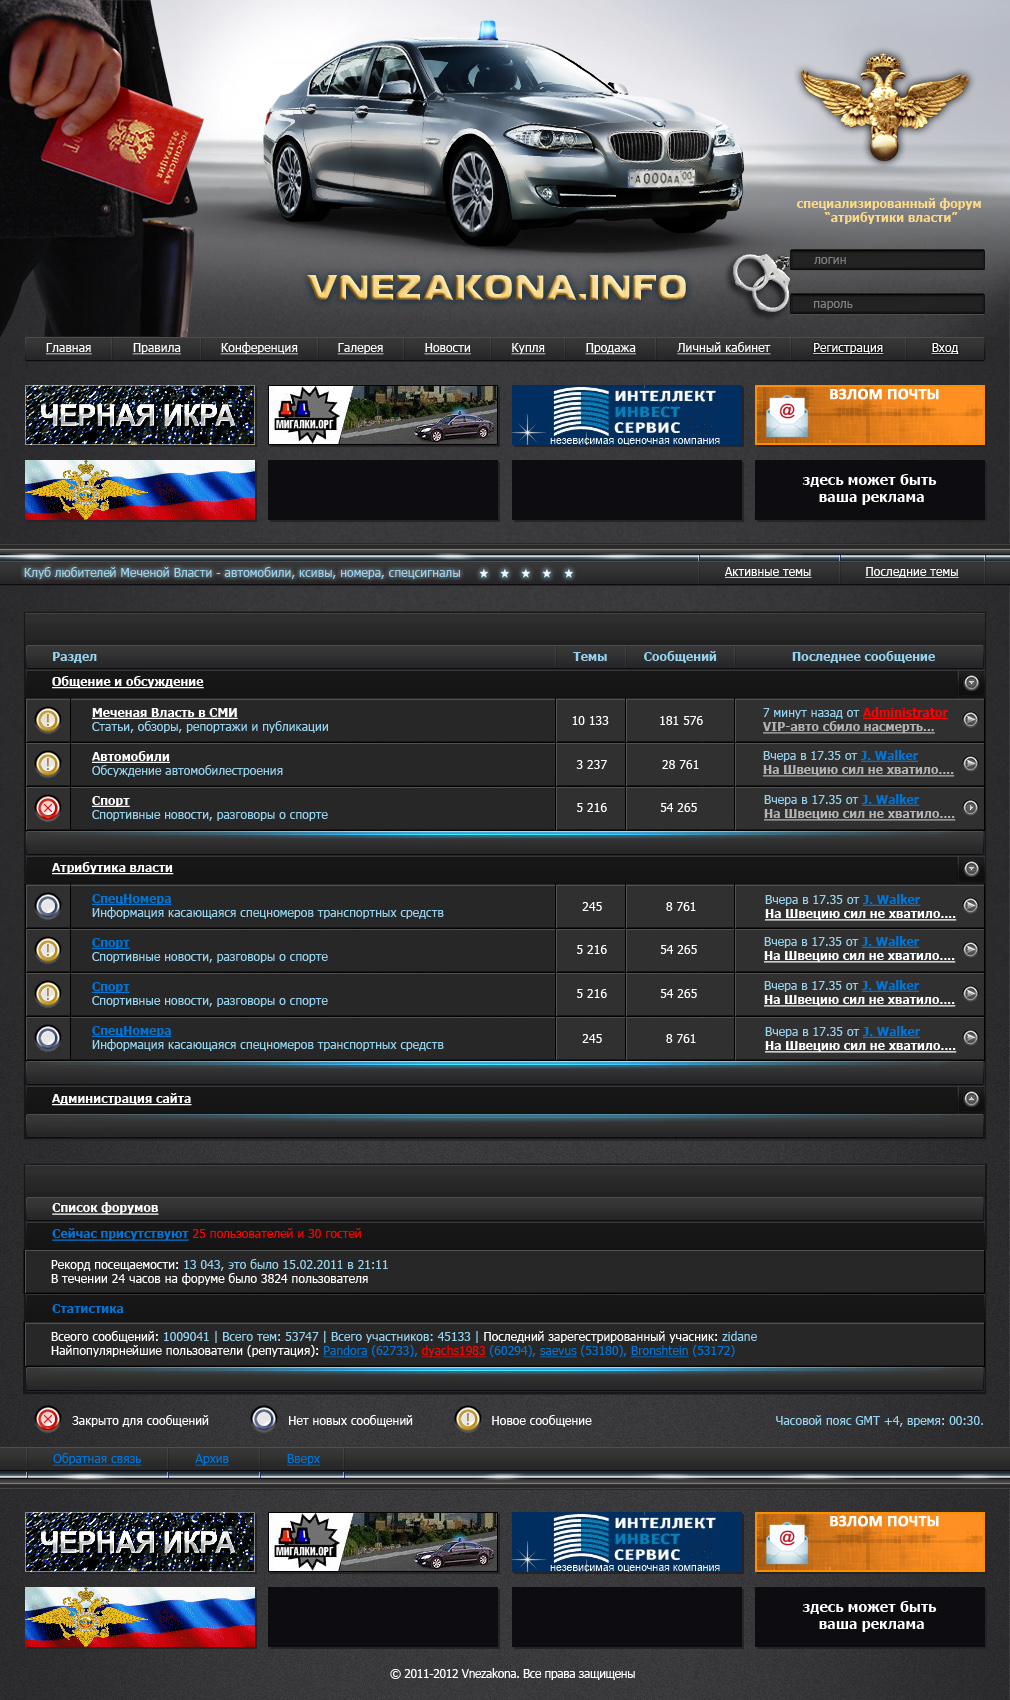
Task: Click the Общение и обсуждение category title
Action: (128, 682)
